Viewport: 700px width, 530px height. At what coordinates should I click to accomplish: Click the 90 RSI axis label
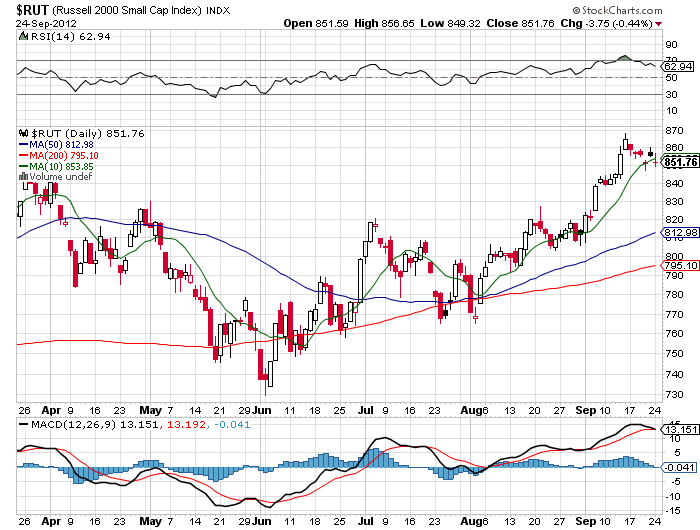pyautogui.click(x=671, y=44)
